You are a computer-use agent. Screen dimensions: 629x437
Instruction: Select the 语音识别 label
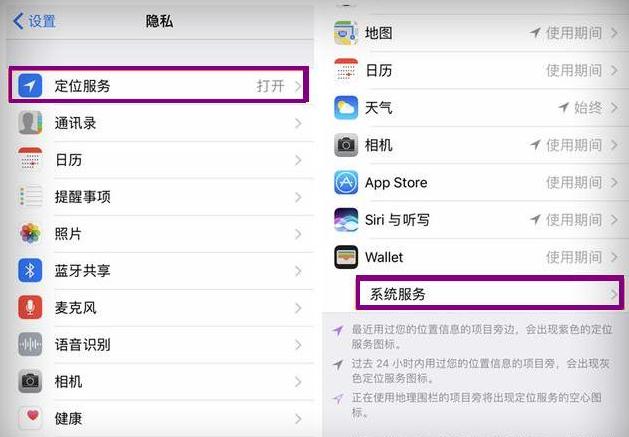(x=82, y=345)
